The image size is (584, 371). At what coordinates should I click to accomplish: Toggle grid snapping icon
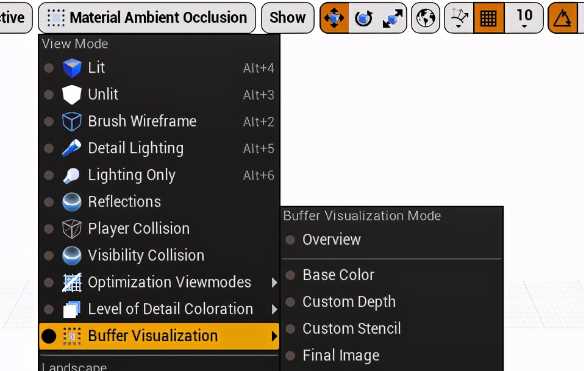click(x=489, y=18)
